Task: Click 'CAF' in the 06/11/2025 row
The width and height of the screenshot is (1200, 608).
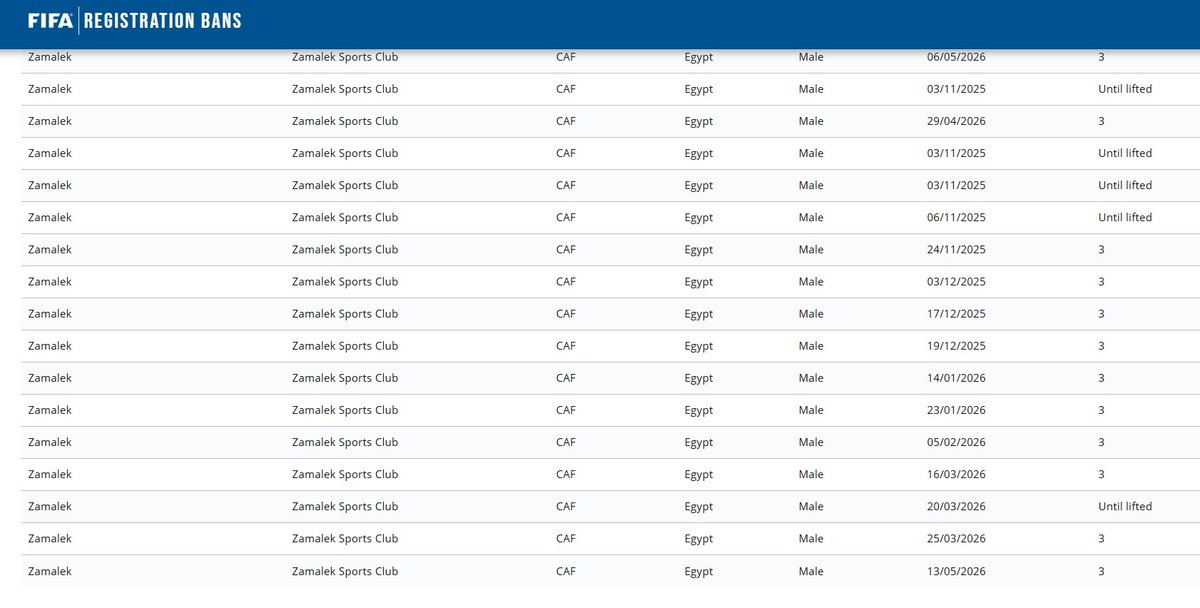Action: coord(566,217)
